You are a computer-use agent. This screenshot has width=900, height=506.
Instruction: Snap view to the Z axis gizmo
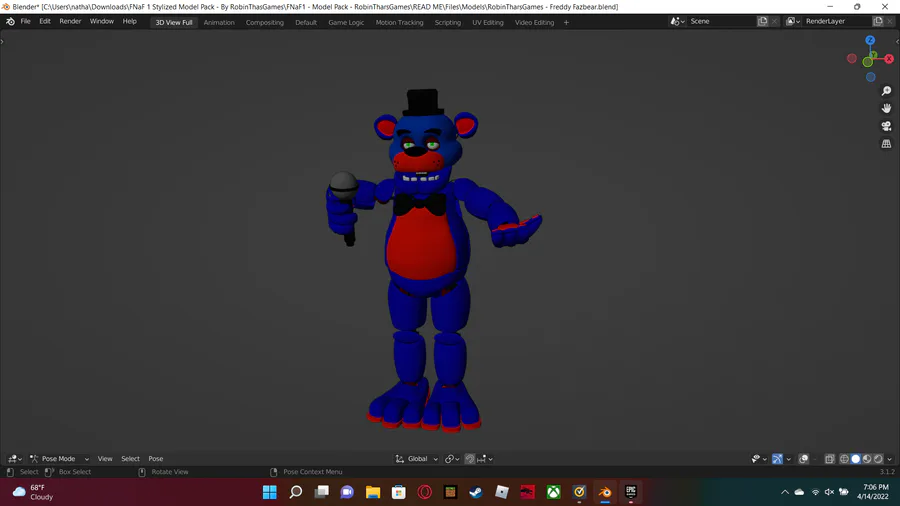click(870, 40)
